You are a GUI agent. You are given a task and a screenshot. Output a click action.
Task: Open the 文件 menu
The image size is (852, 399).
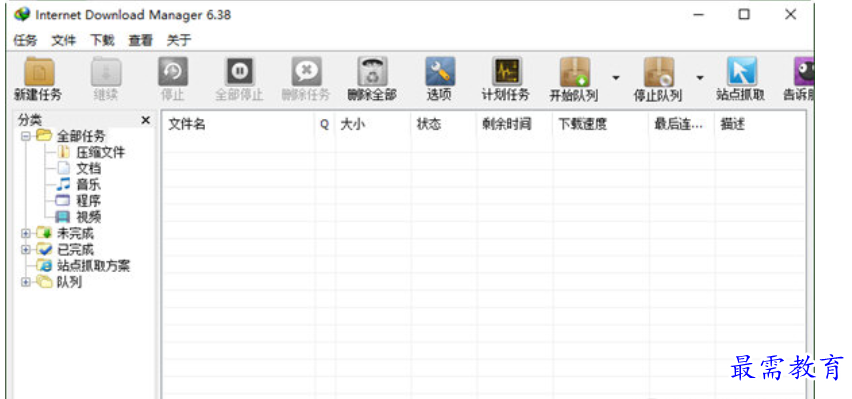tap(64, 40)
